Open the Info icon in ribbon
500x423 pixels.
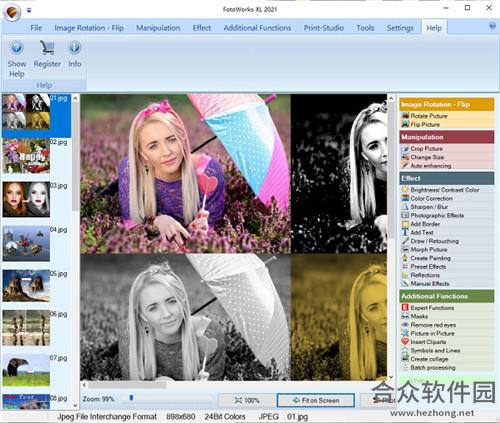(x=74, y=48)
